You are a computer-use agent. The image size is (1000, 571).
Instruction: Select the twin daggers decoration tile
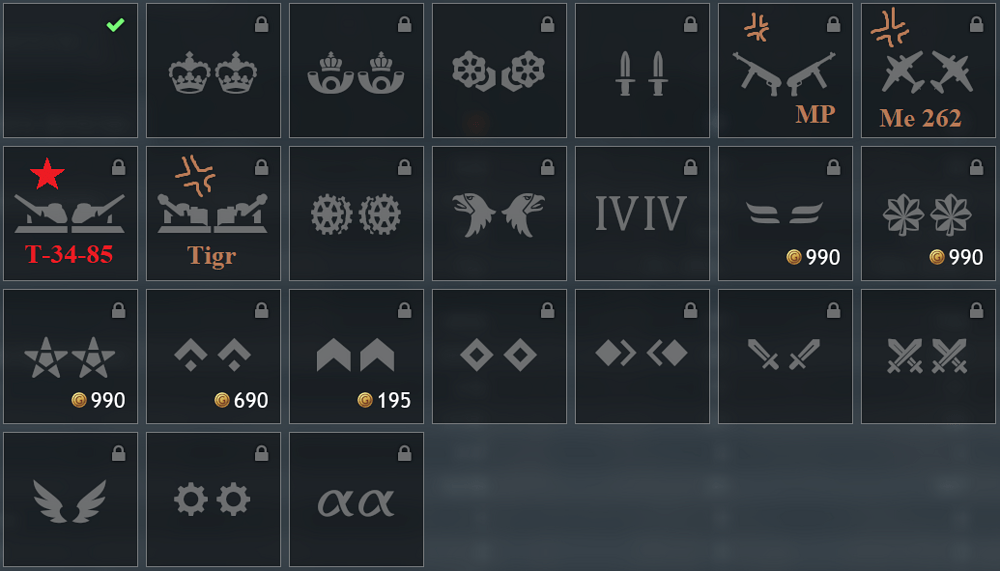[x=642, y=70]
